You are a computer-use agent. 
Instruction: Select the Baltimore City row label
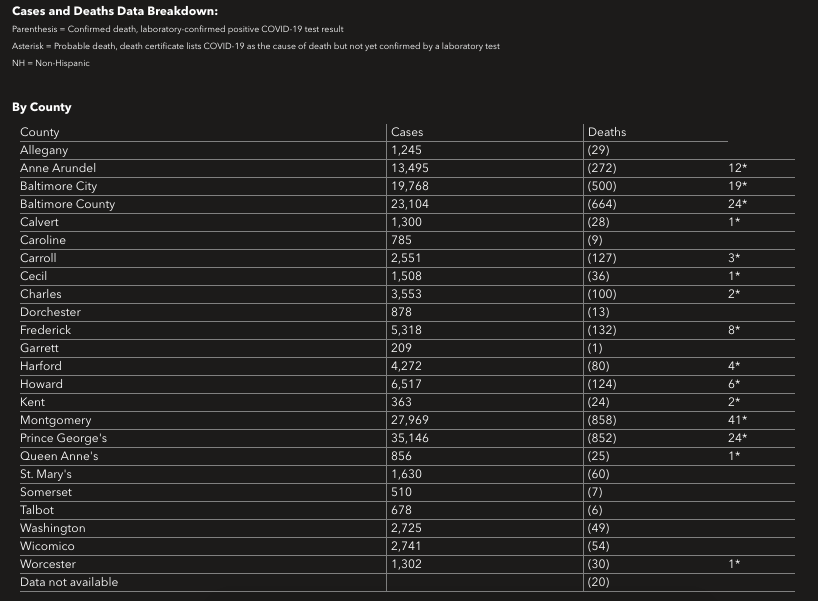(x=58, y=186)
